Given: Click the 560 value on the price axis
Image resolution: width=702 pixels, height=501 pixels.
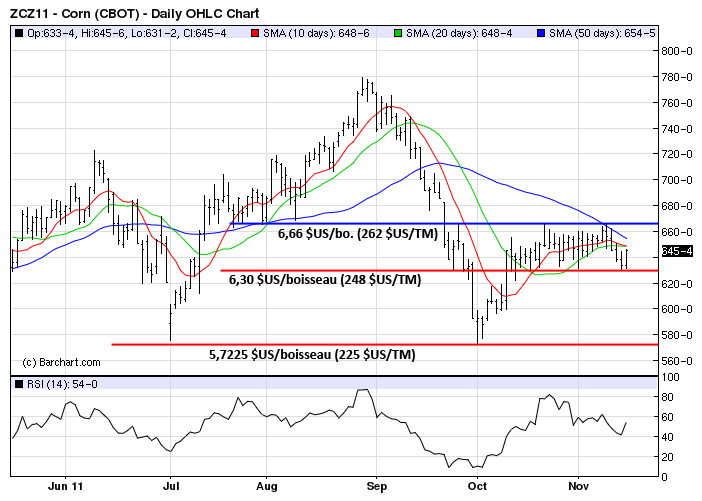Looking at the screenshot, I should click(681, 361).
